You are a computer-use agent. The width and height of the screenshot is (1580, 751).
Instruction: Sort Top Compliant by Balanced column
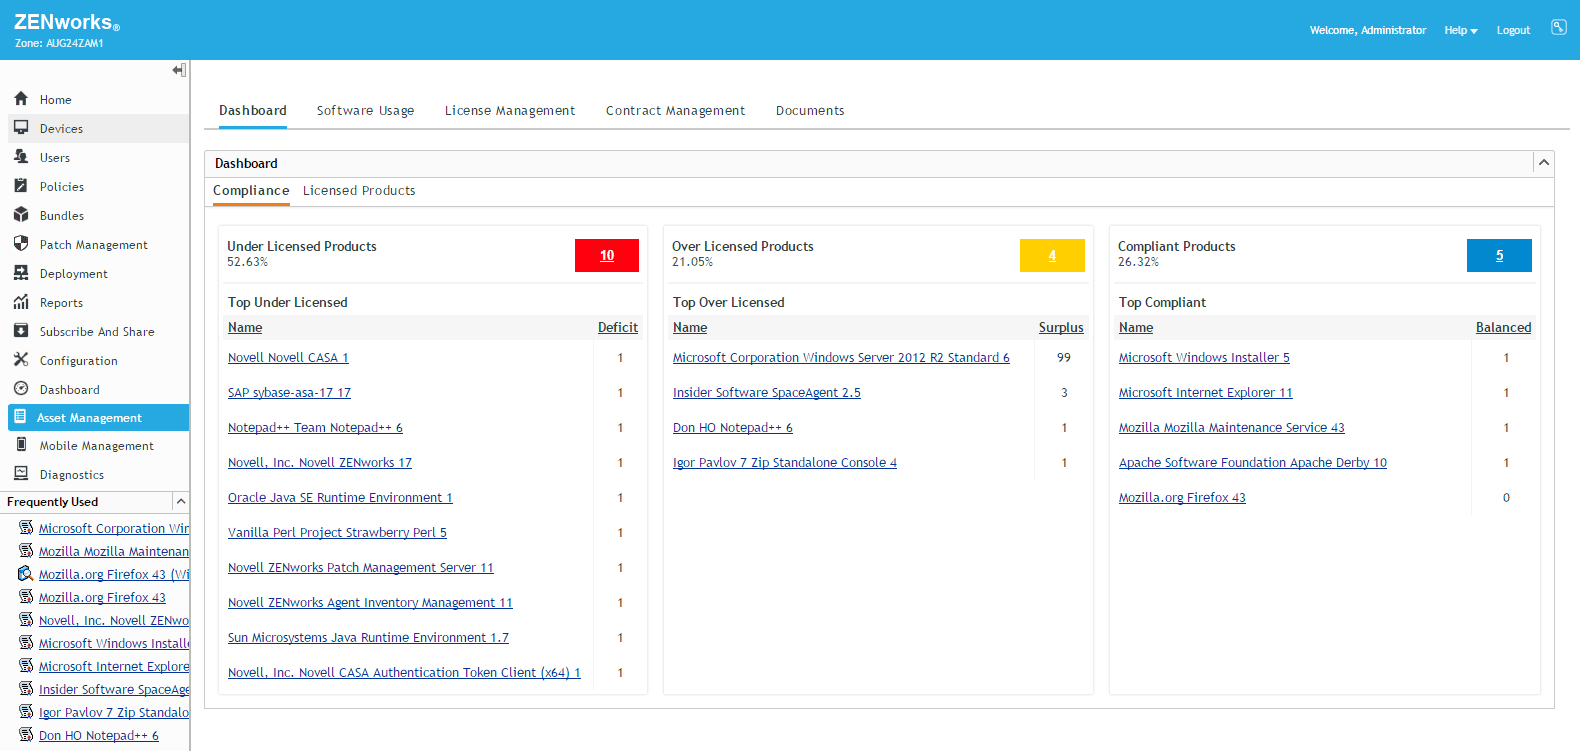tap(1503, 327)
